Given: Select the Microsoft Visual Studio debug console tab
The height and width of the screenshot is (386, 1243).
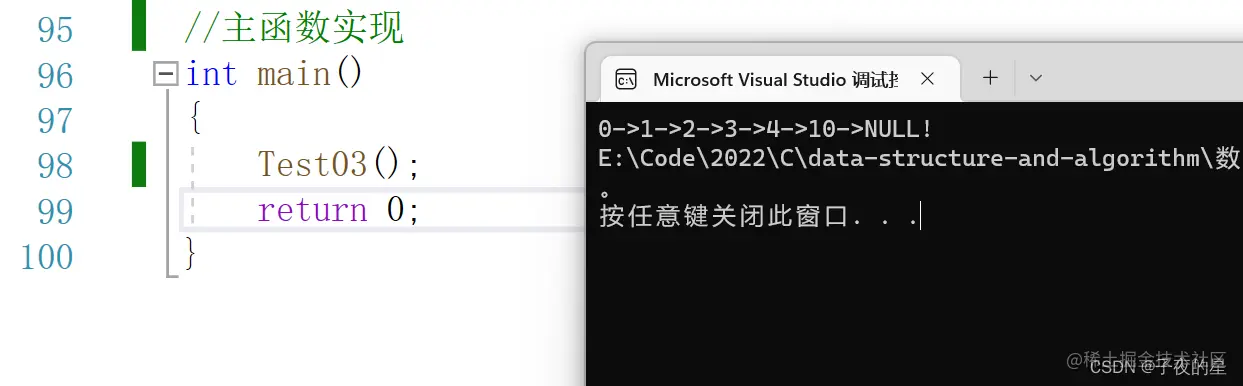Looking at the screenshot, I should coord(779,79).
